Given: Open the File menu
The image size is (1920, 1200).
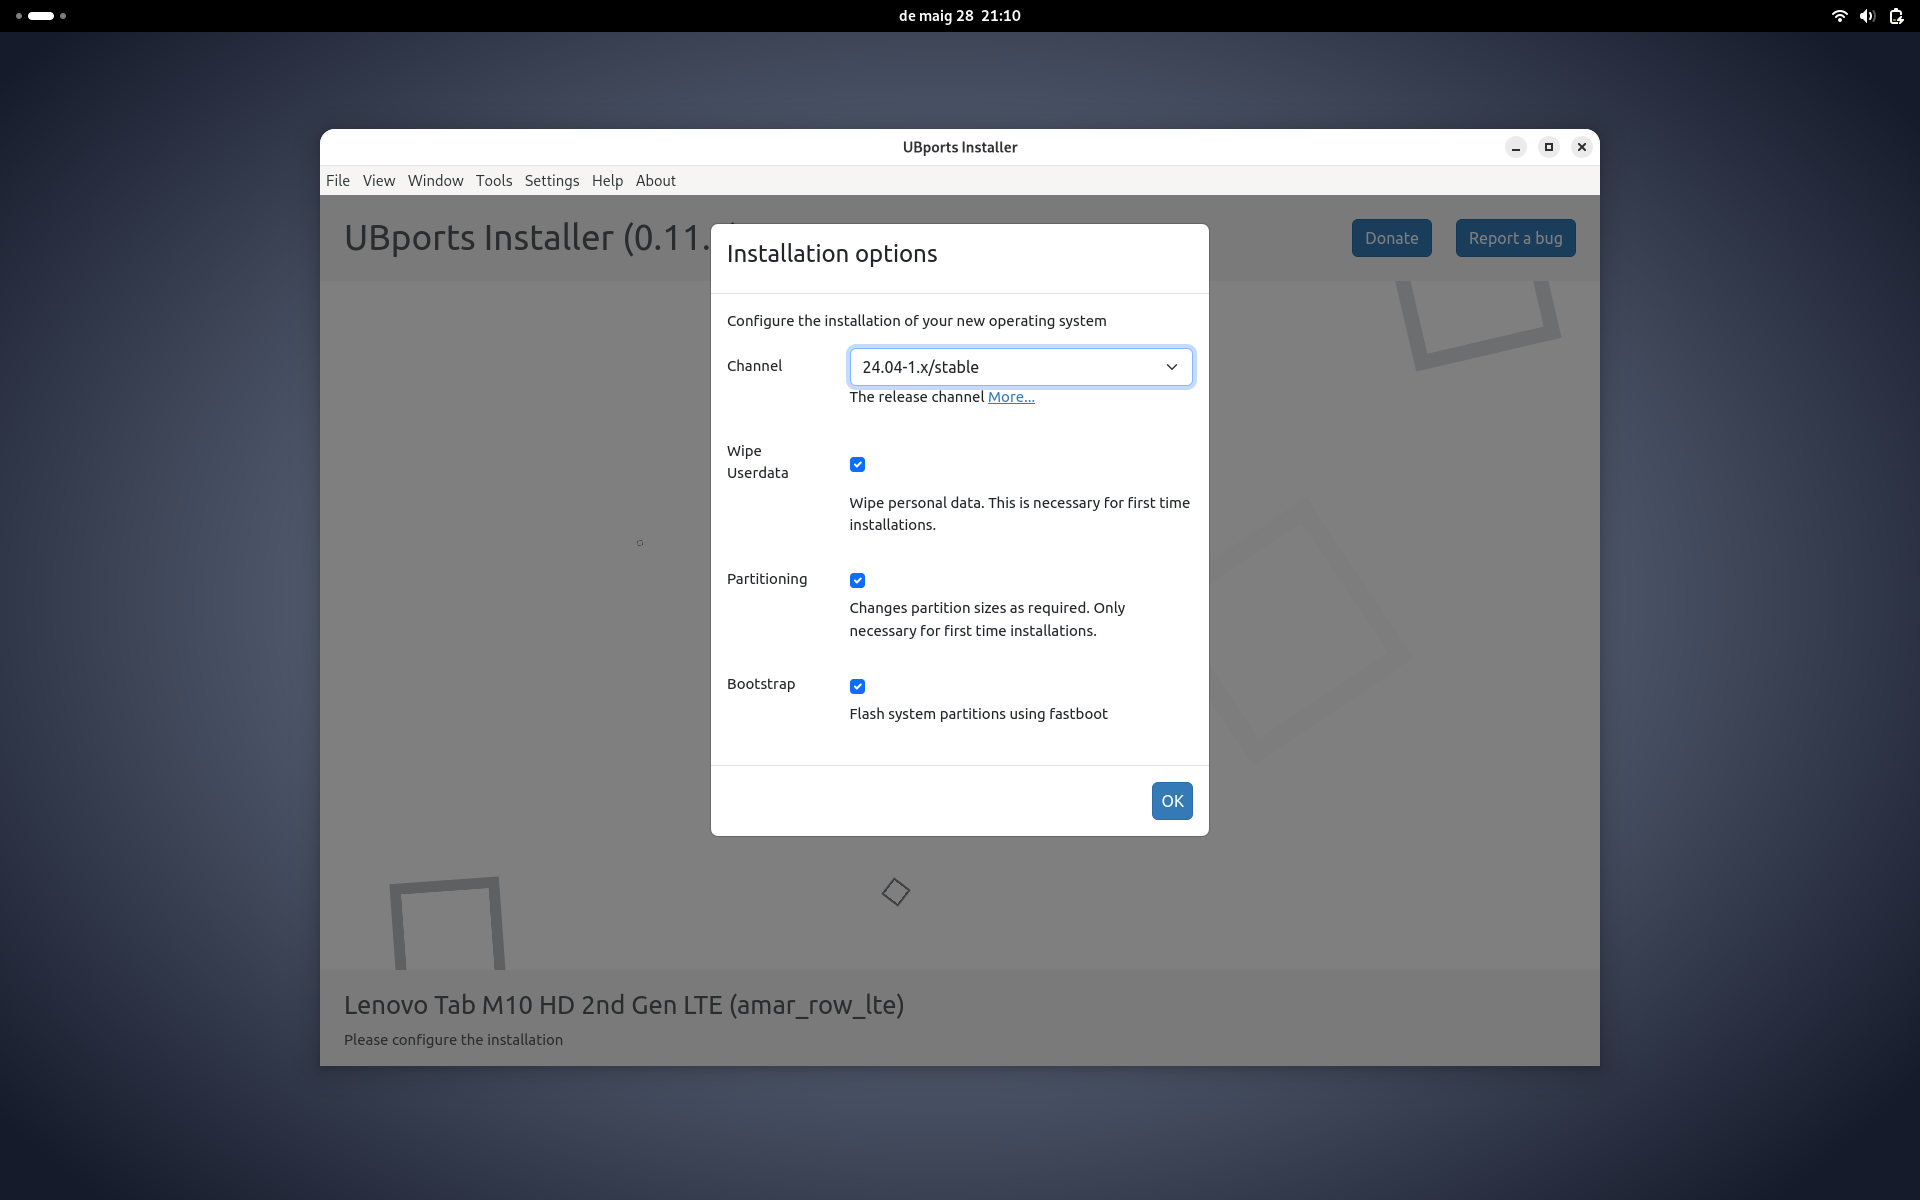Looking at the screenshot, I should [x=338, y=181].
